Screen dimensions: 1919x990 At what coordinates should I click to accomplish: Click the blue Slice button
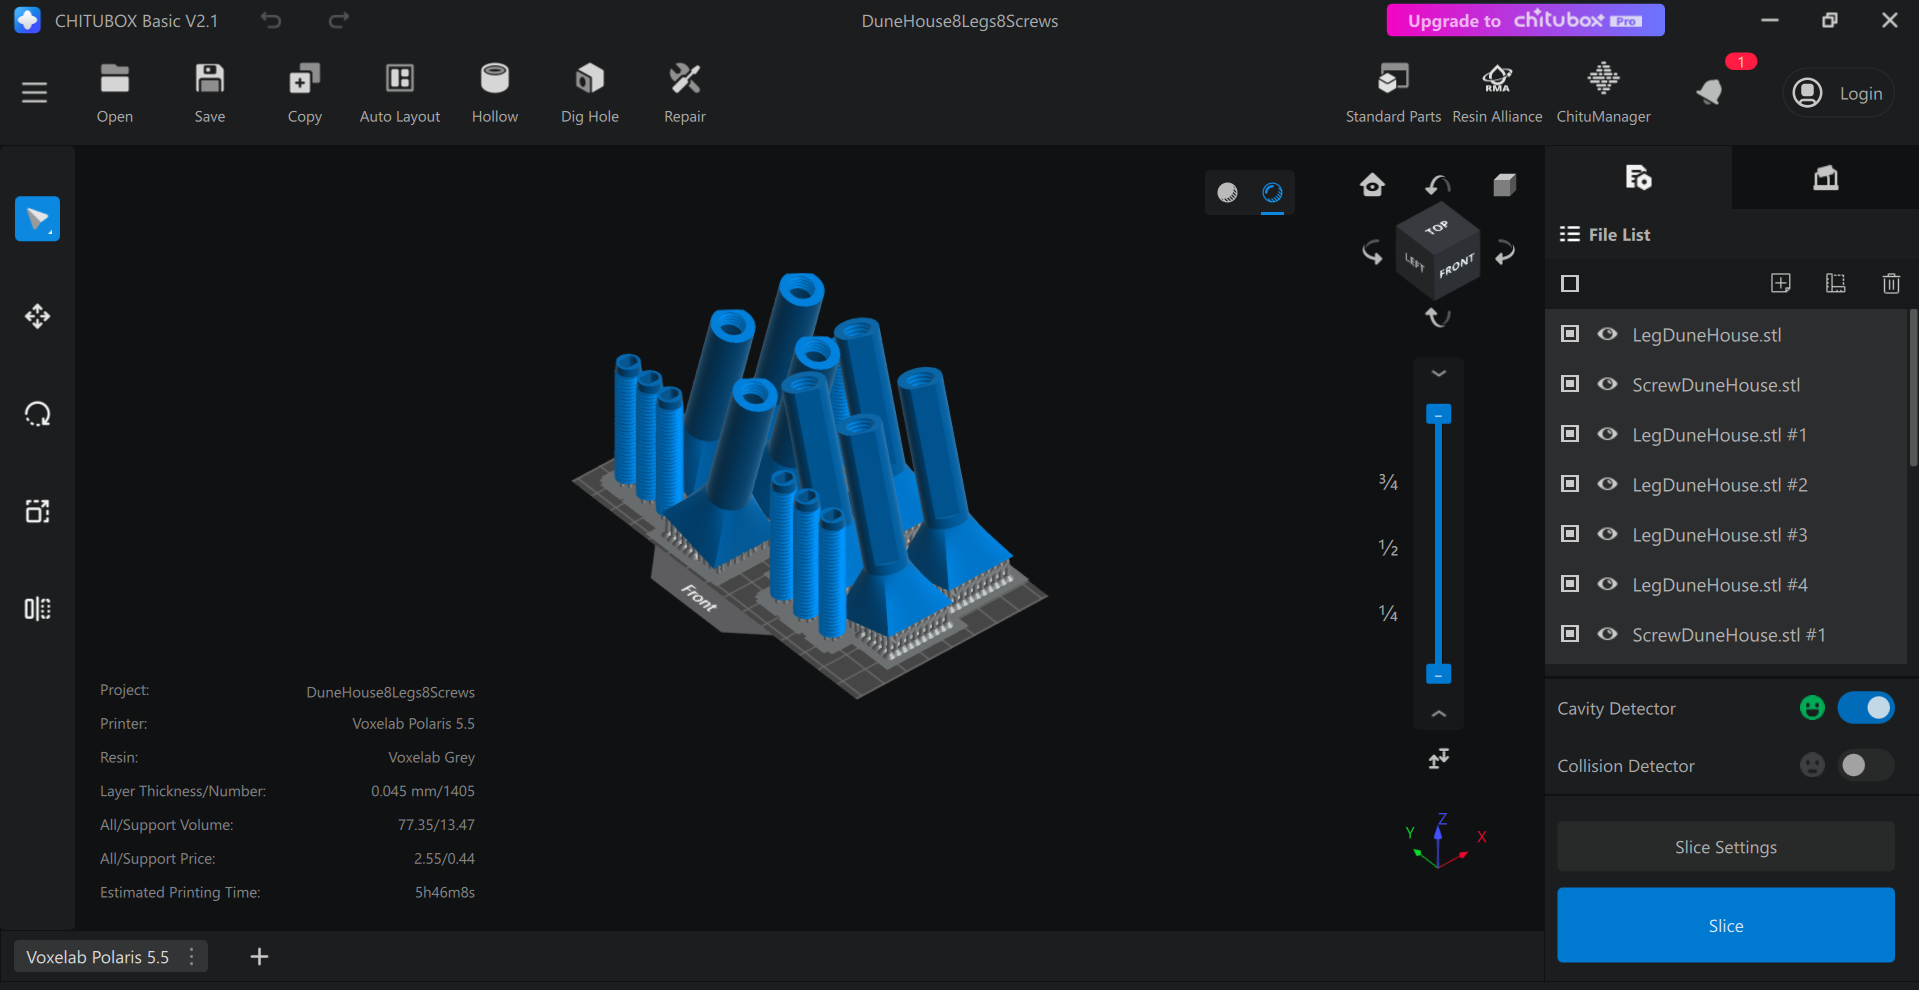pyautogui.click(x=1726, y=926)
